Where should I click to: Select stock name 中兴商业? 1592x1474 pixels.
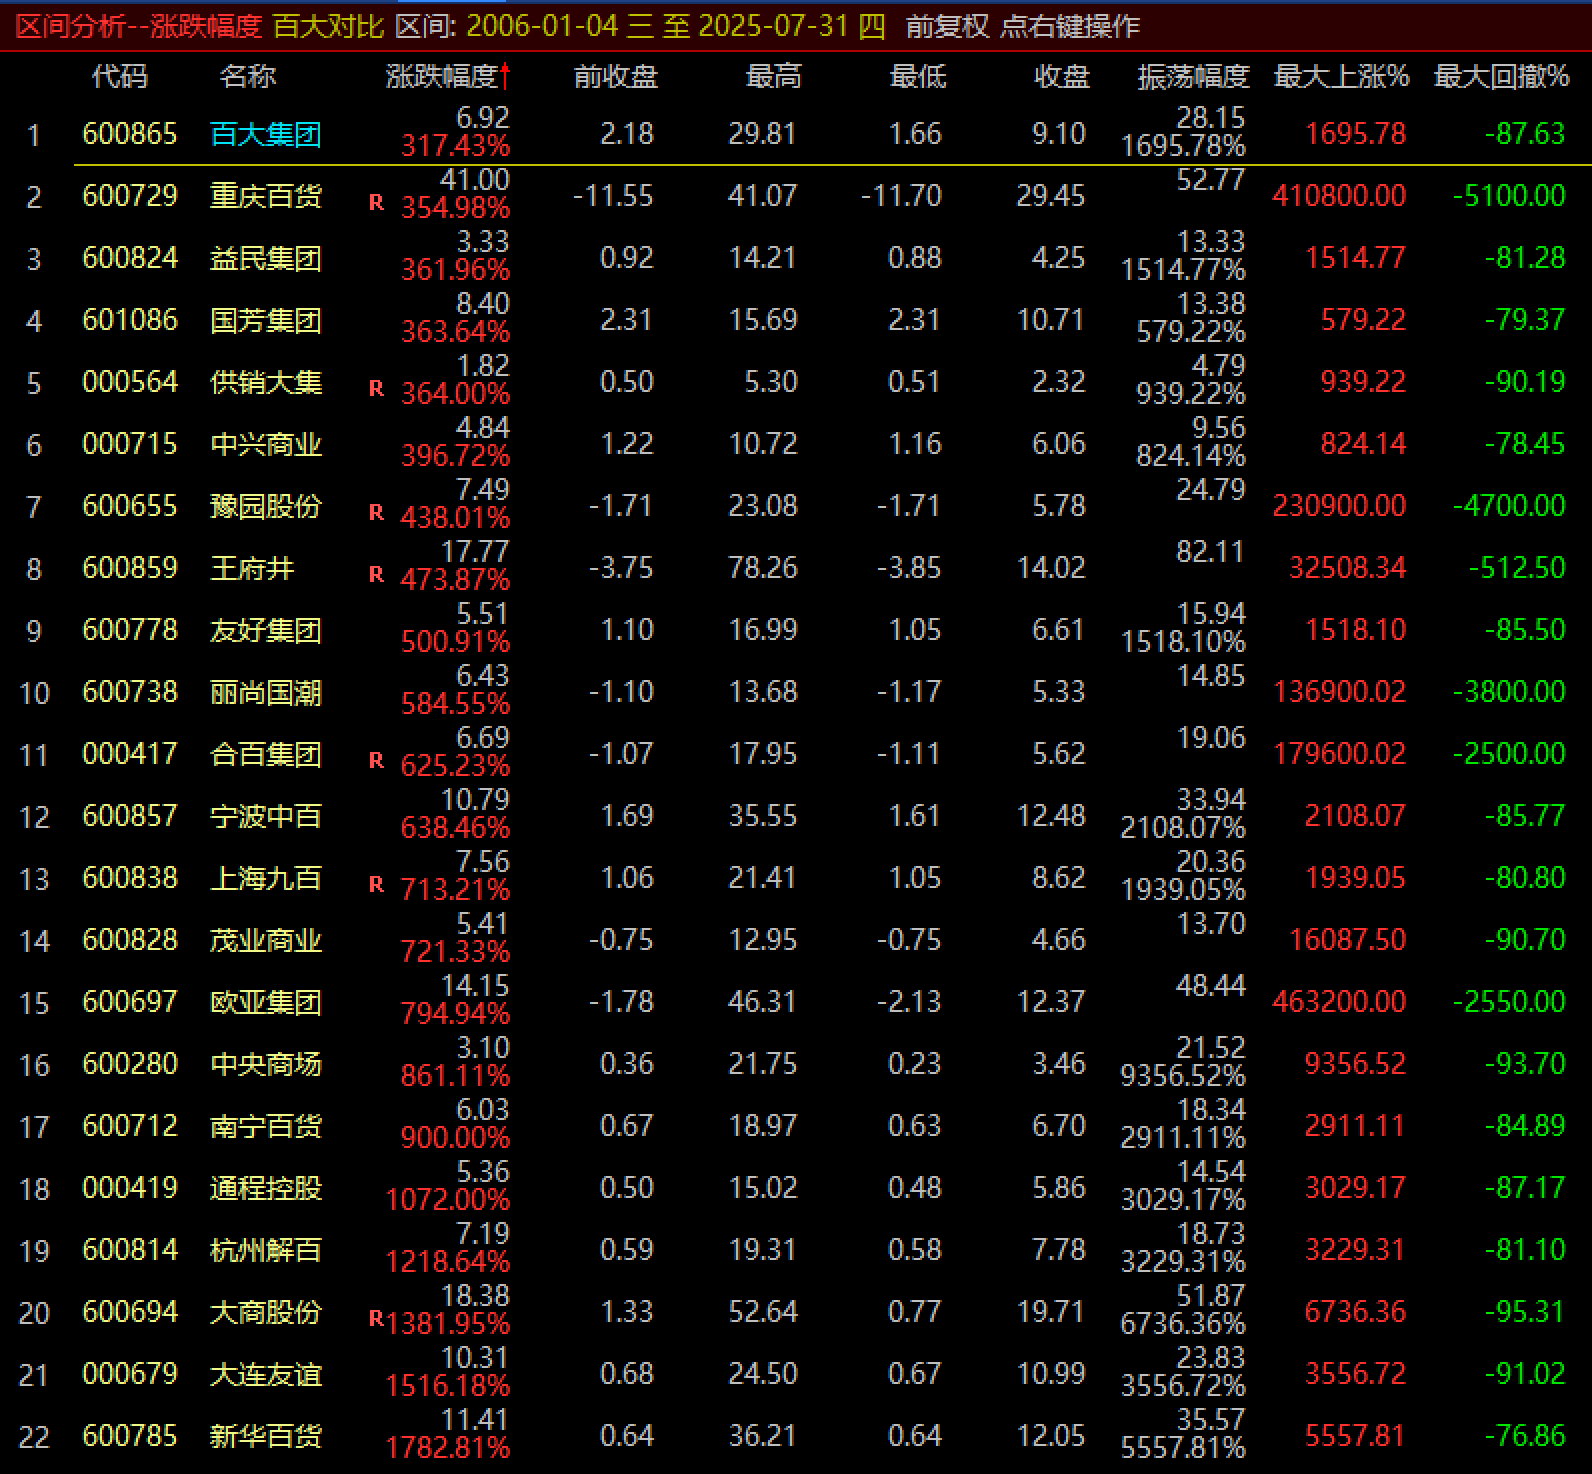pos(266,444)
